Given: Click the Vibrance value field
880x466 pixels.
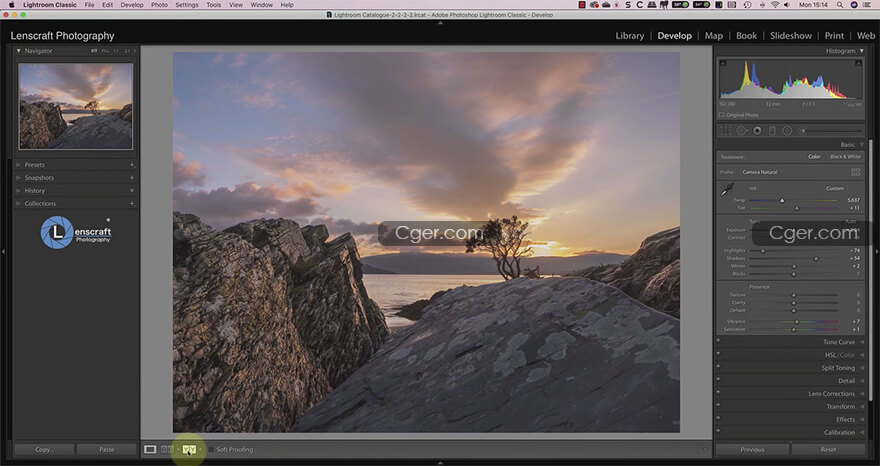Looking at the screenshot, I should pos(855,322).
